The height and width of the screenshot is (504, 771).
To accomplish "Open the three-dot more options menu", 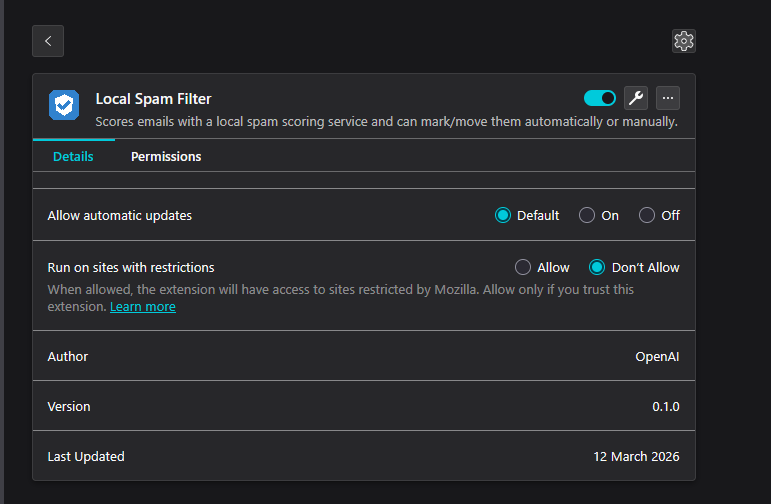I will tap(668, 98).
